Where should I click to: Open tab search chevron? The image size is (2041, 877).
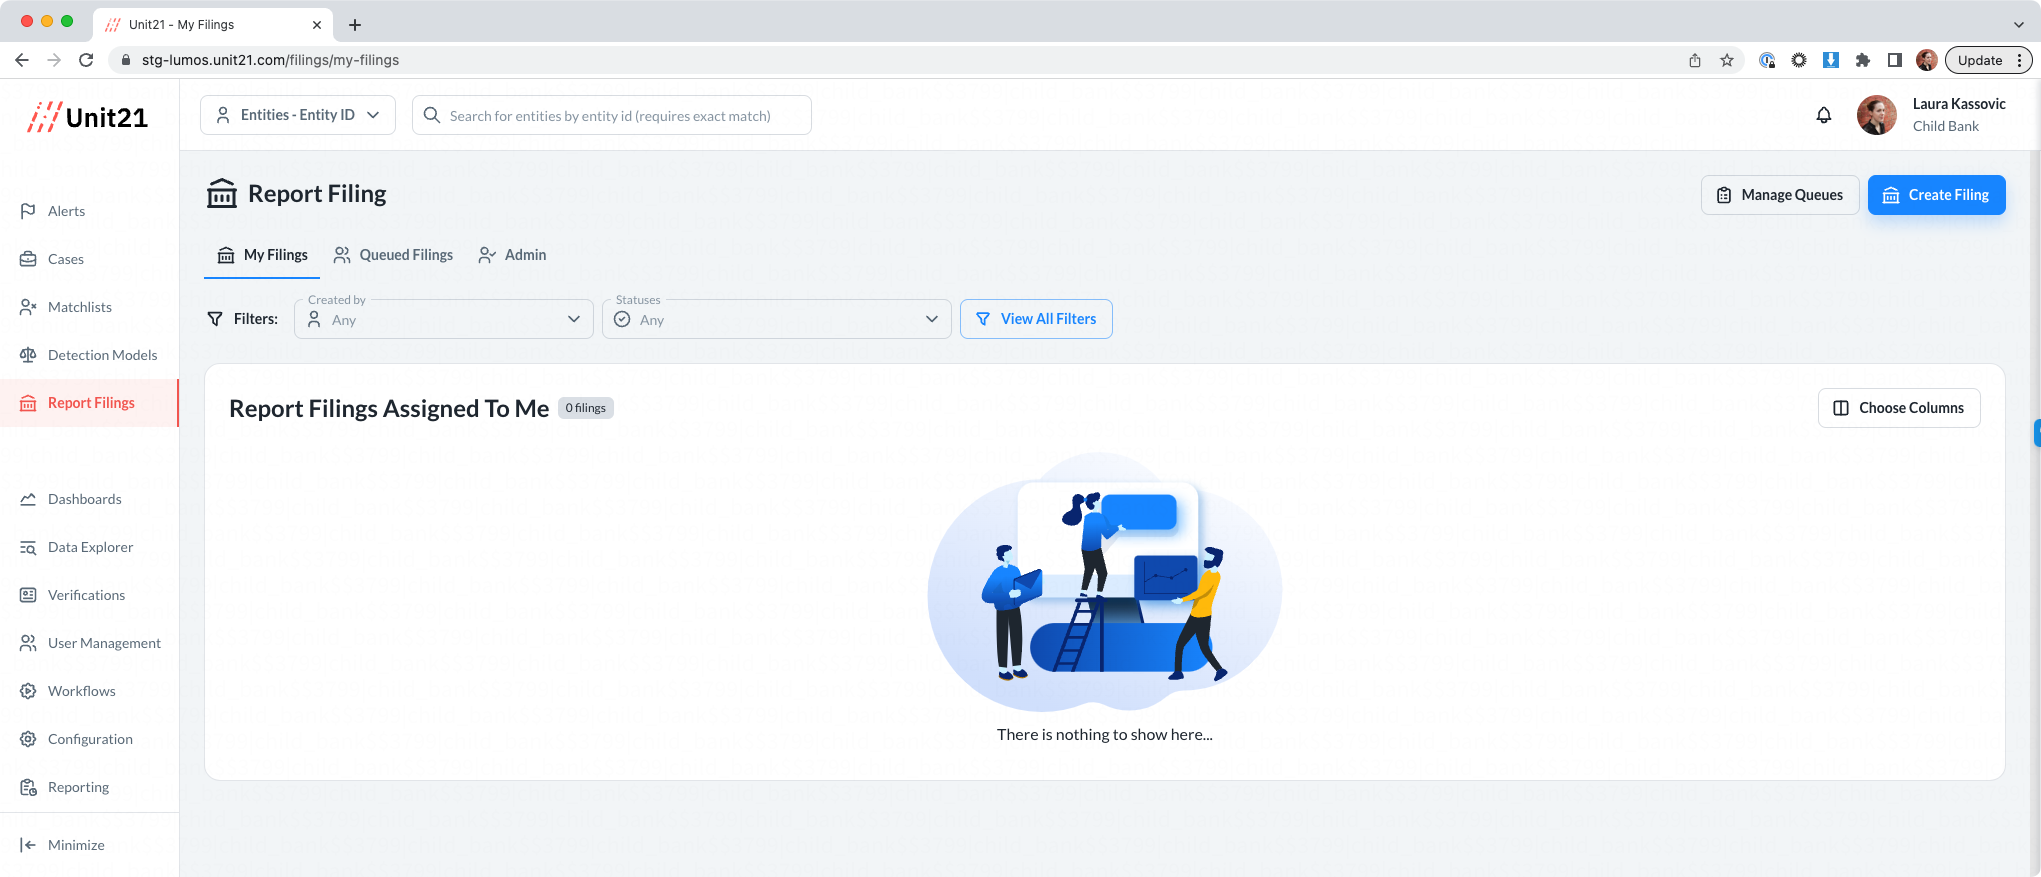(x=2019, y=25)
